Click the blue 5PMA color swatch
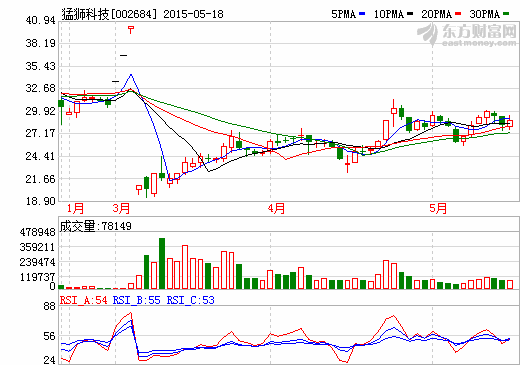Image resolution: width=520 pixels, height=365 pixels. (x=362, y=14)
